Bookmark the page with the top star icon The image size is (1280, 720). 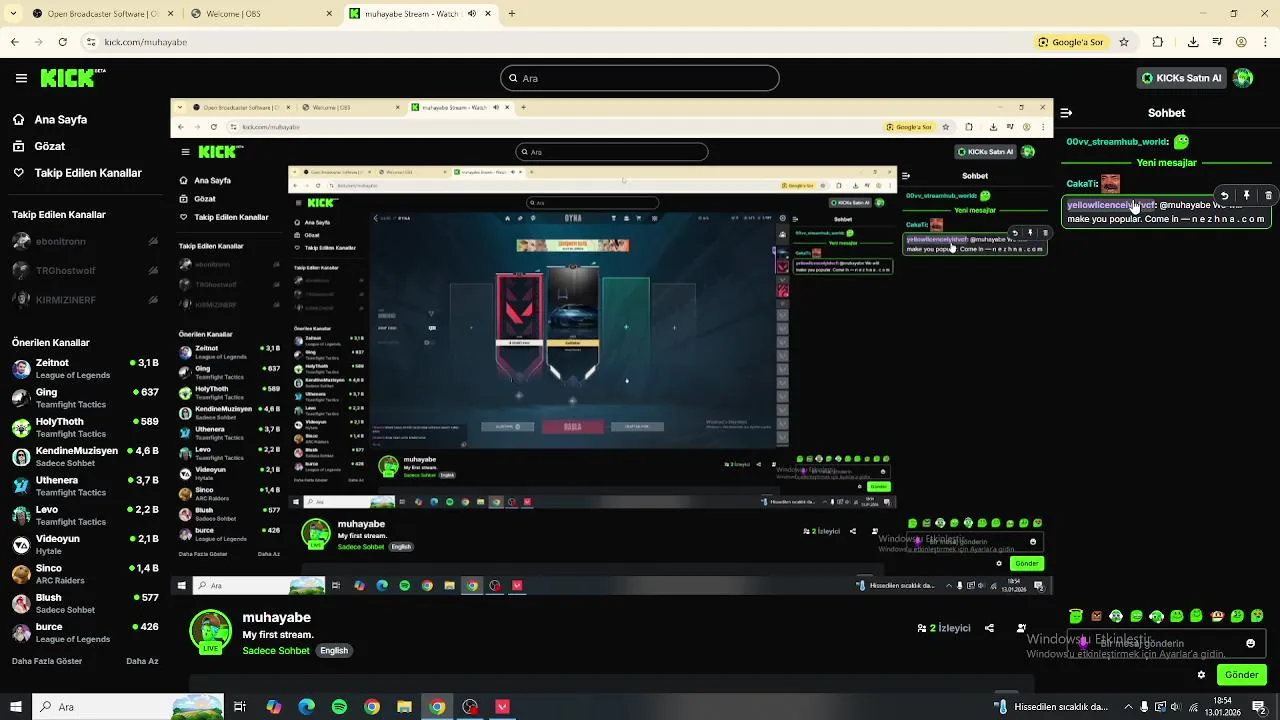point(1124,42)
